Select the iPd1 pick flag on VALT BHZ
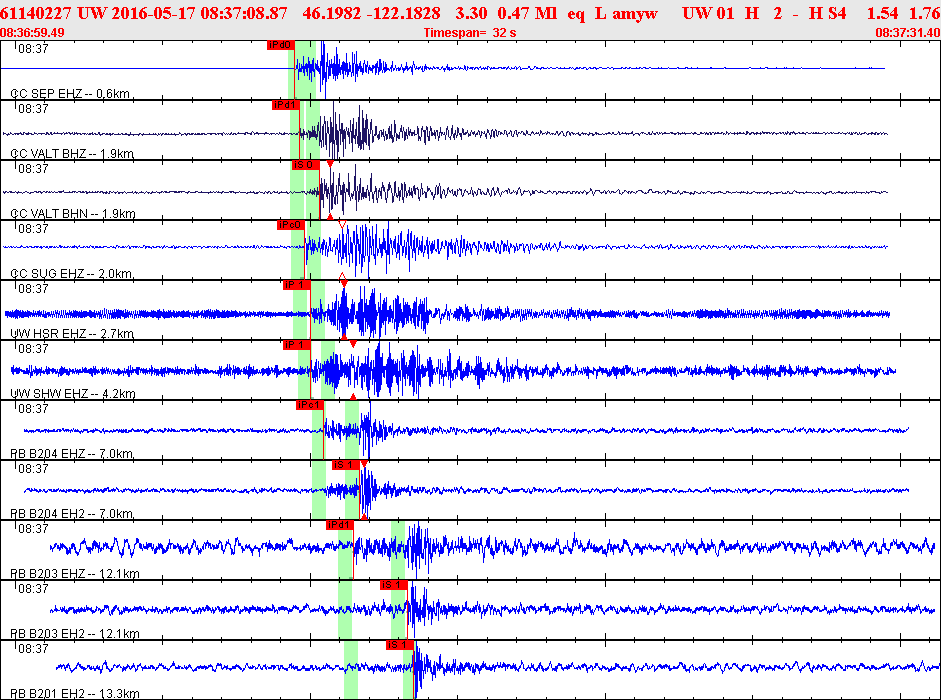Viewport: 941px width, 700px height. point(286,105)
